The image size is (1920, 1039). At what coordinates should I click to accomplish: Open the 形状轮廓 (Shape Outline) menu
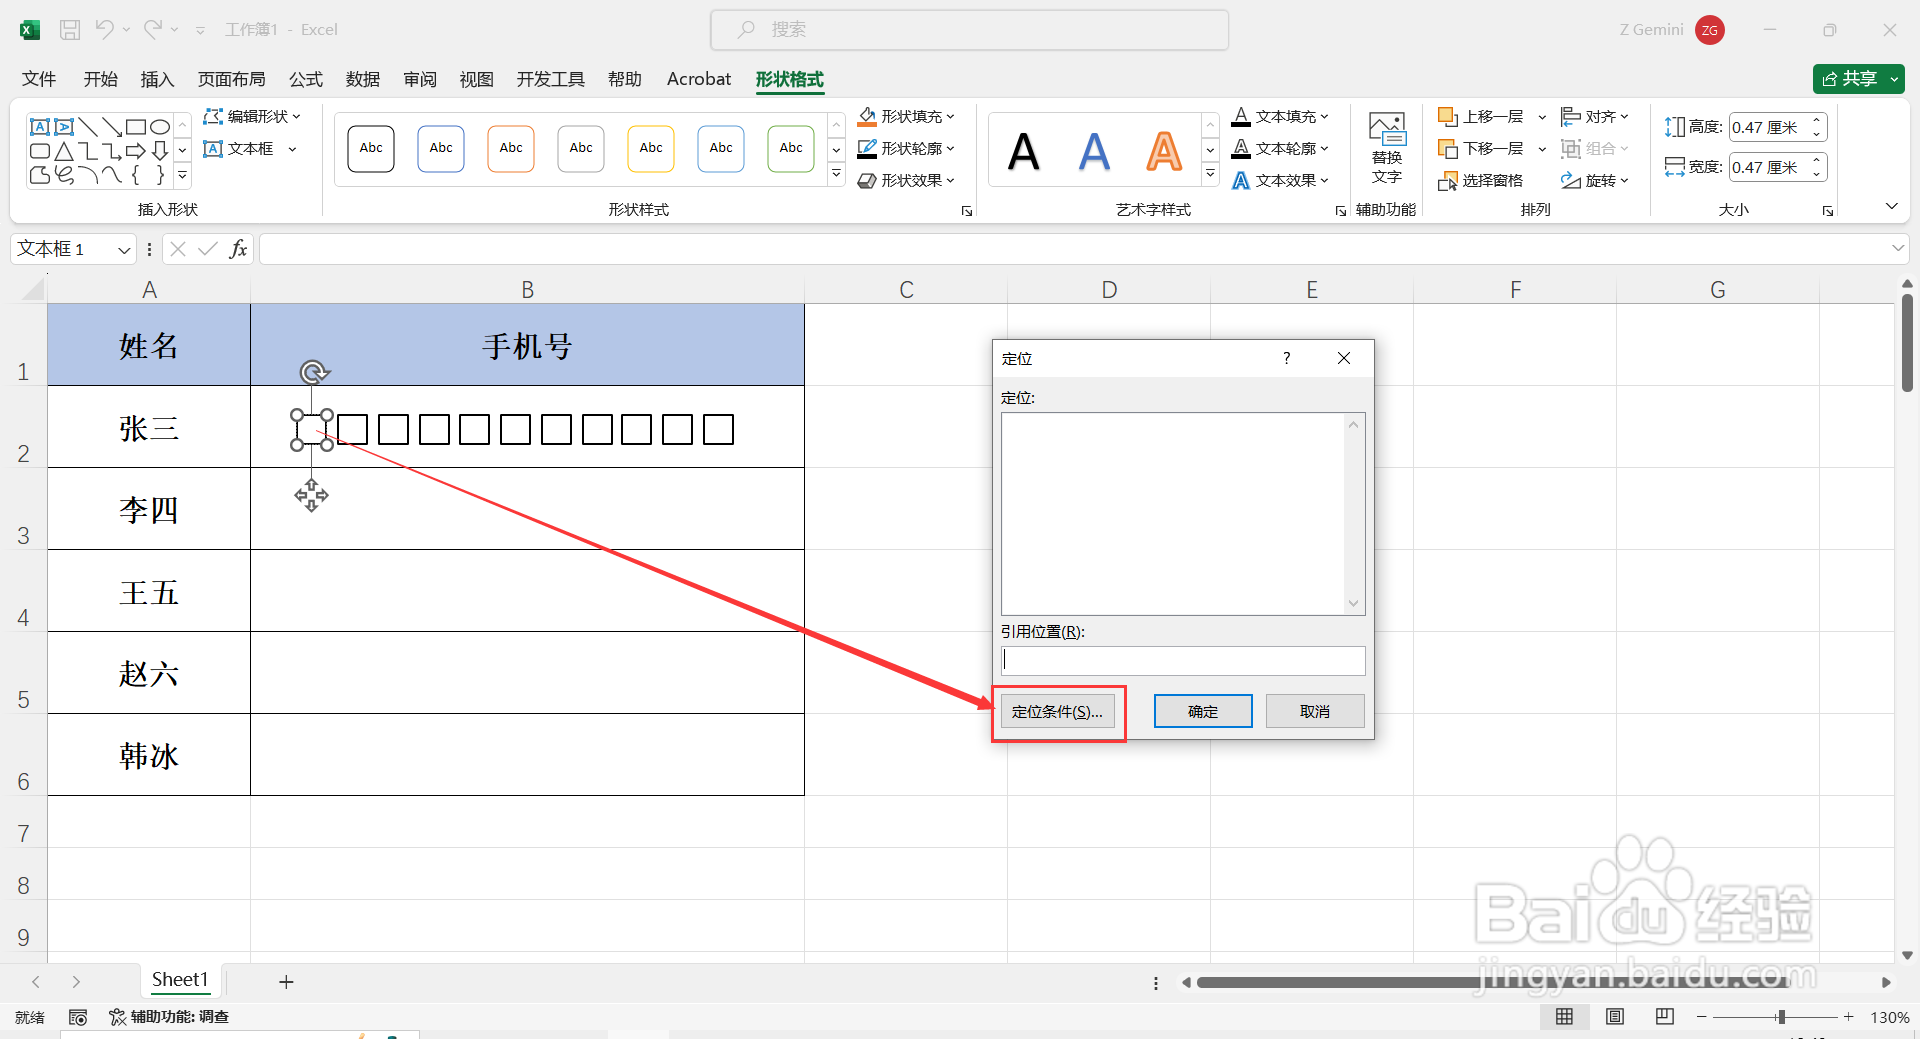905,148
